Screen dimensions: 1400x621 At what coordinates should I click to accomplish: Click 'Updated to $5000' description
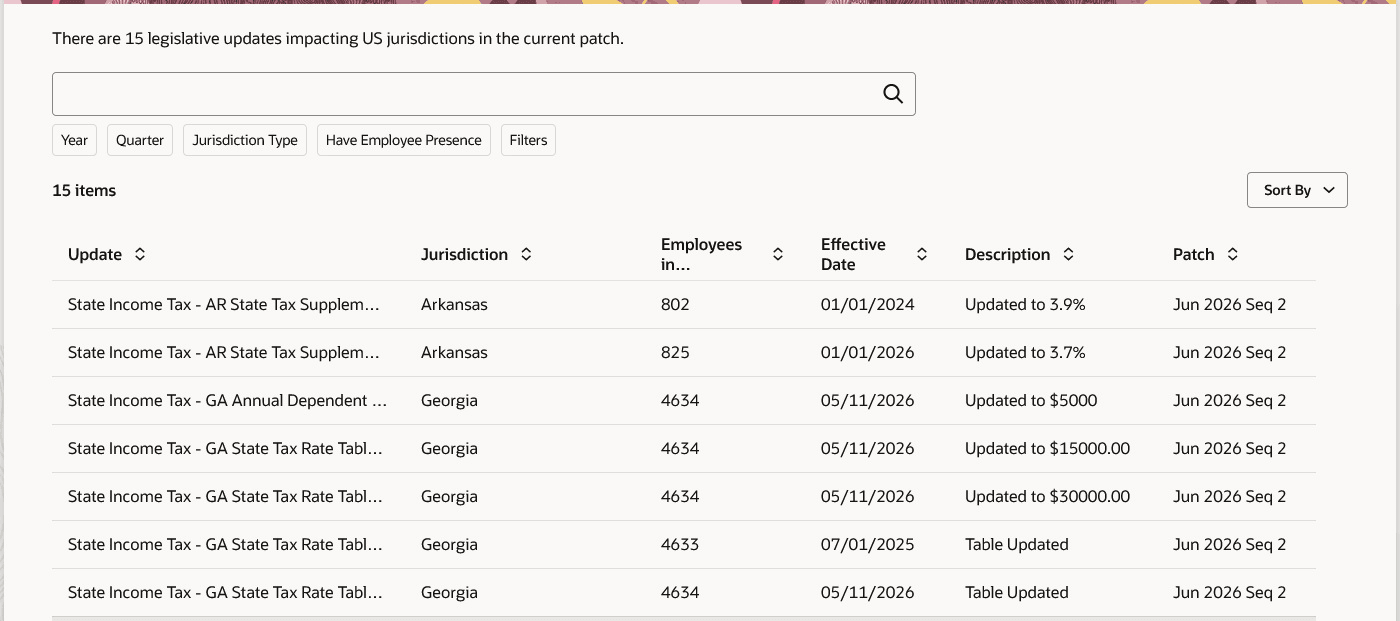[x=1031, y=400]
